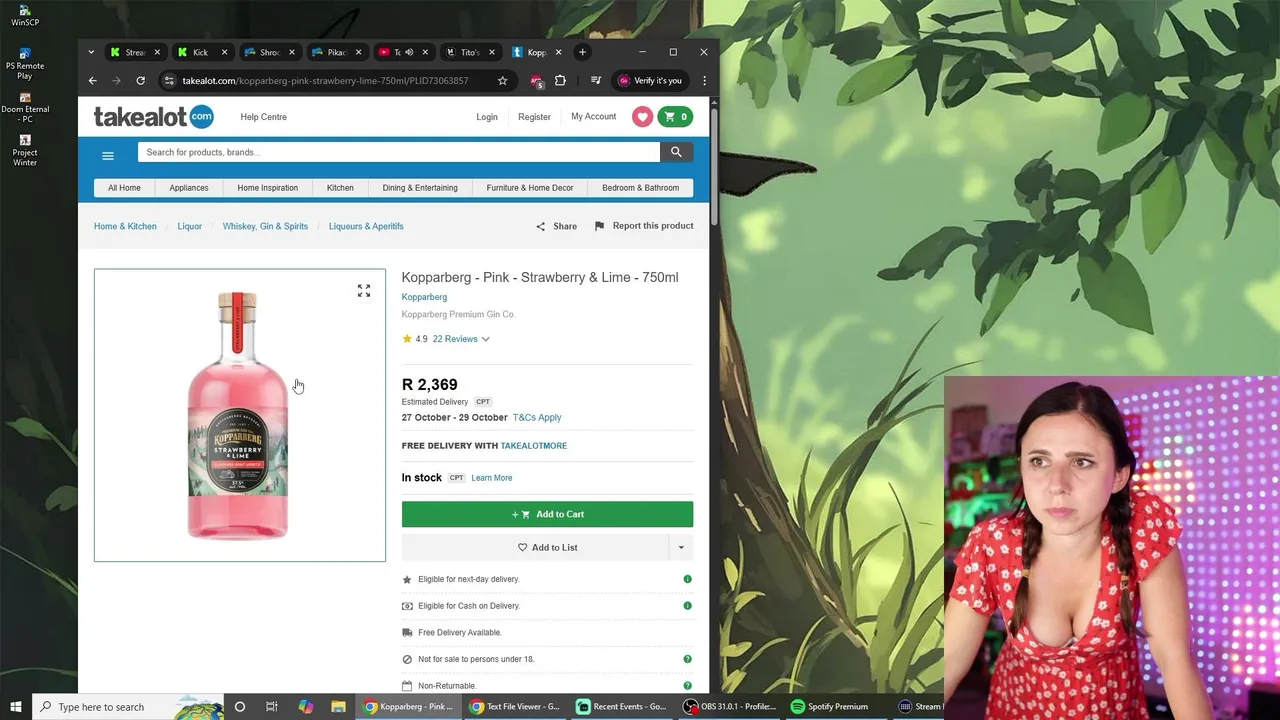
Task: Open the TAKEALOTMORE link
Action: click(533, 446)
